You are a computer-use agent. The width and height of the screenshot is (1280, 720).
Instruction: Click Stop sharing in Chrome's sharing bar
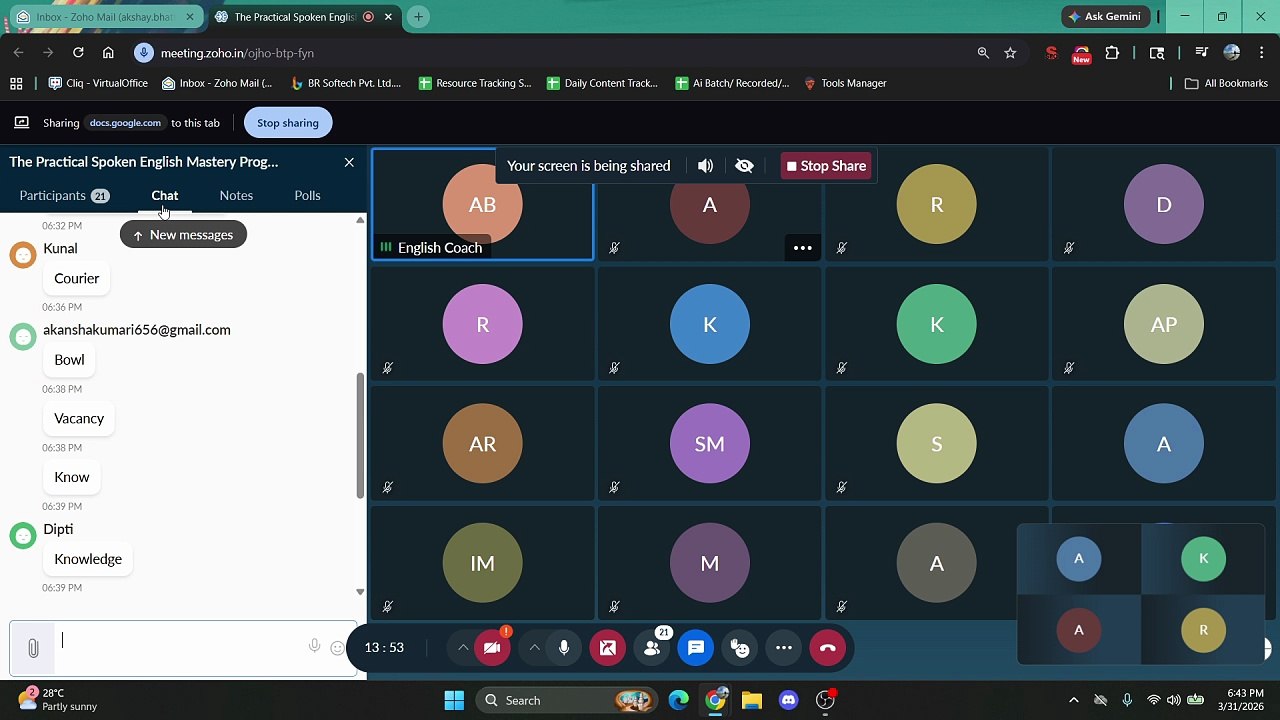288,123
